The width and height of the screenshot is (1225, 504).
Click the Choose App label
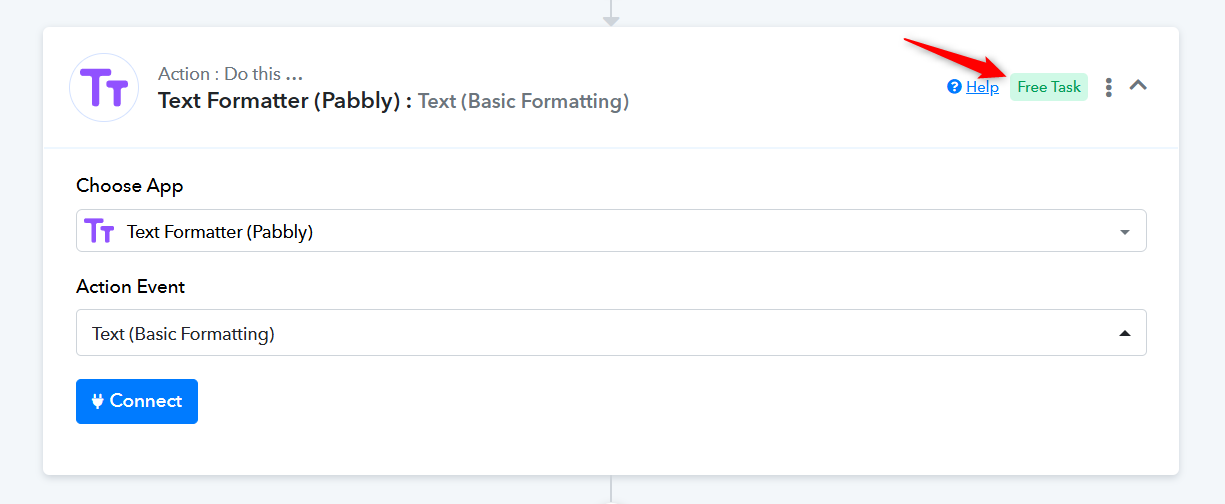[130, 186]
